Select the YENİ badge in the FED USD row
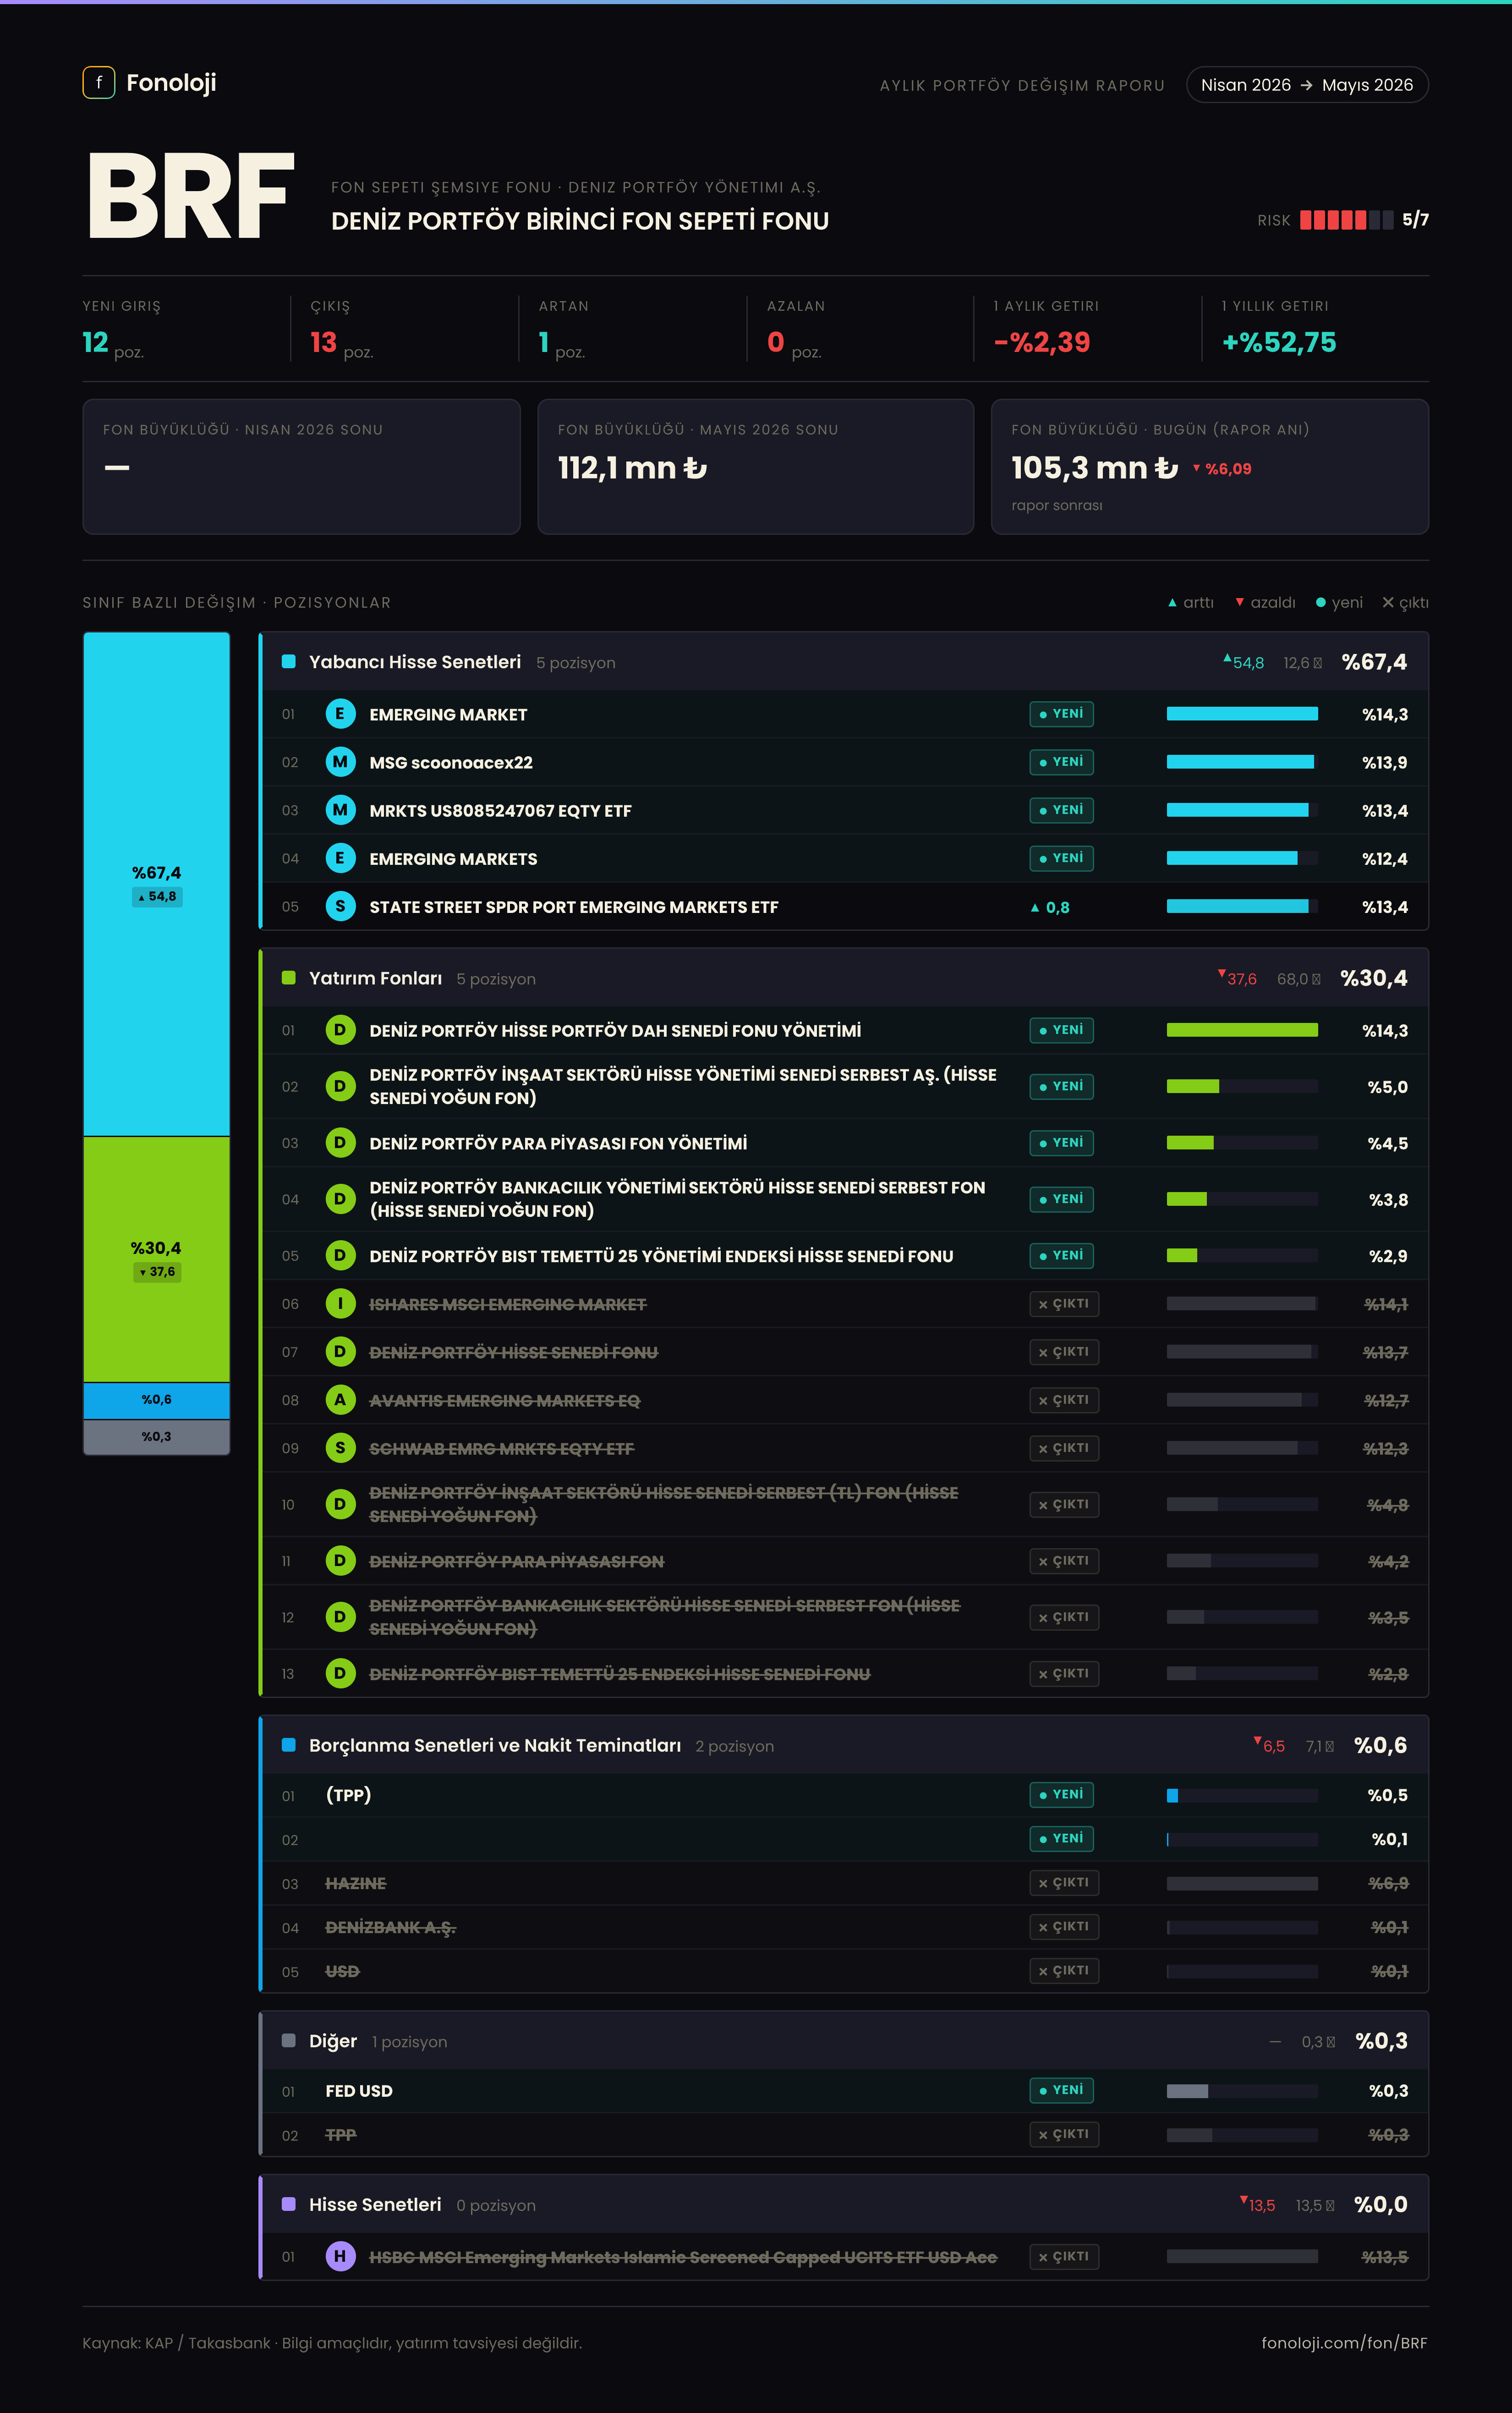This screenshot has width=1512, height=2413. pyautogui.click(x=1061, y=2090)
